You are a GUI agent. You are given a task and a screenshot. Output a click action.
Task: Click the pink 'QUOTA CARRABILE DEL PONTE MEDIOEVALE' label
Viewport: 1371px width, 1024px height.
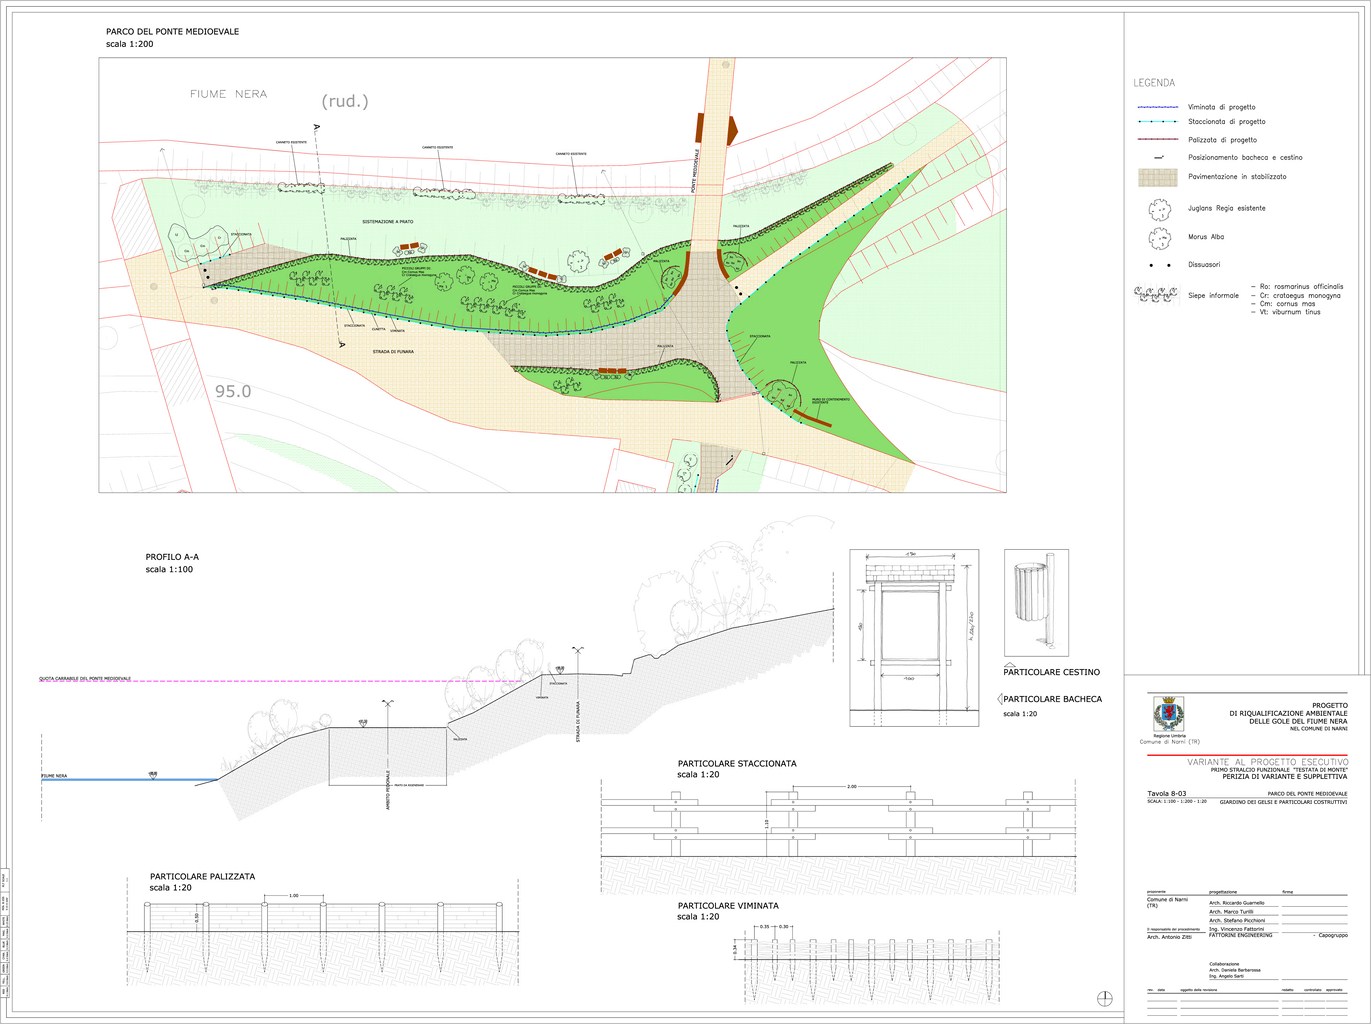point(85,678)
